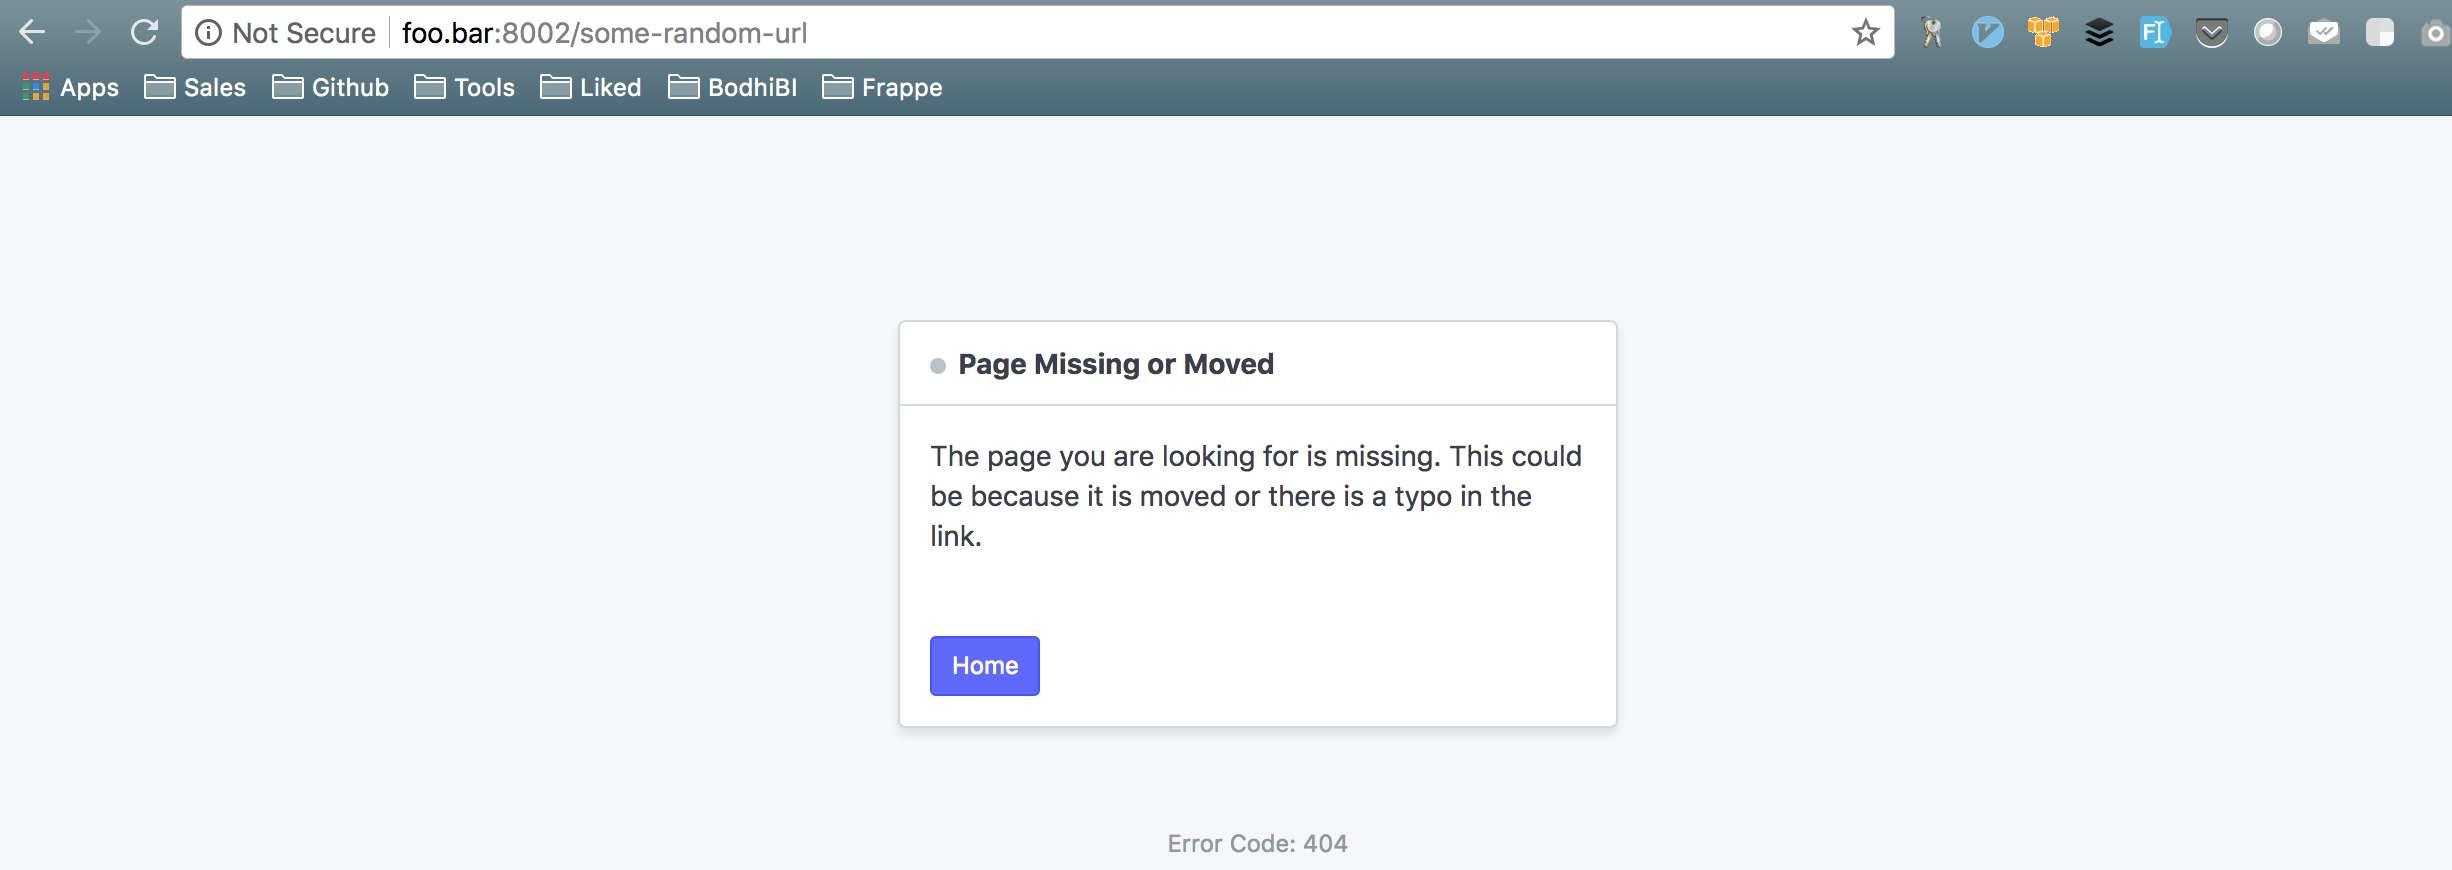Open the keys extension icon
2452x870 pixels.
point(1932,33)
